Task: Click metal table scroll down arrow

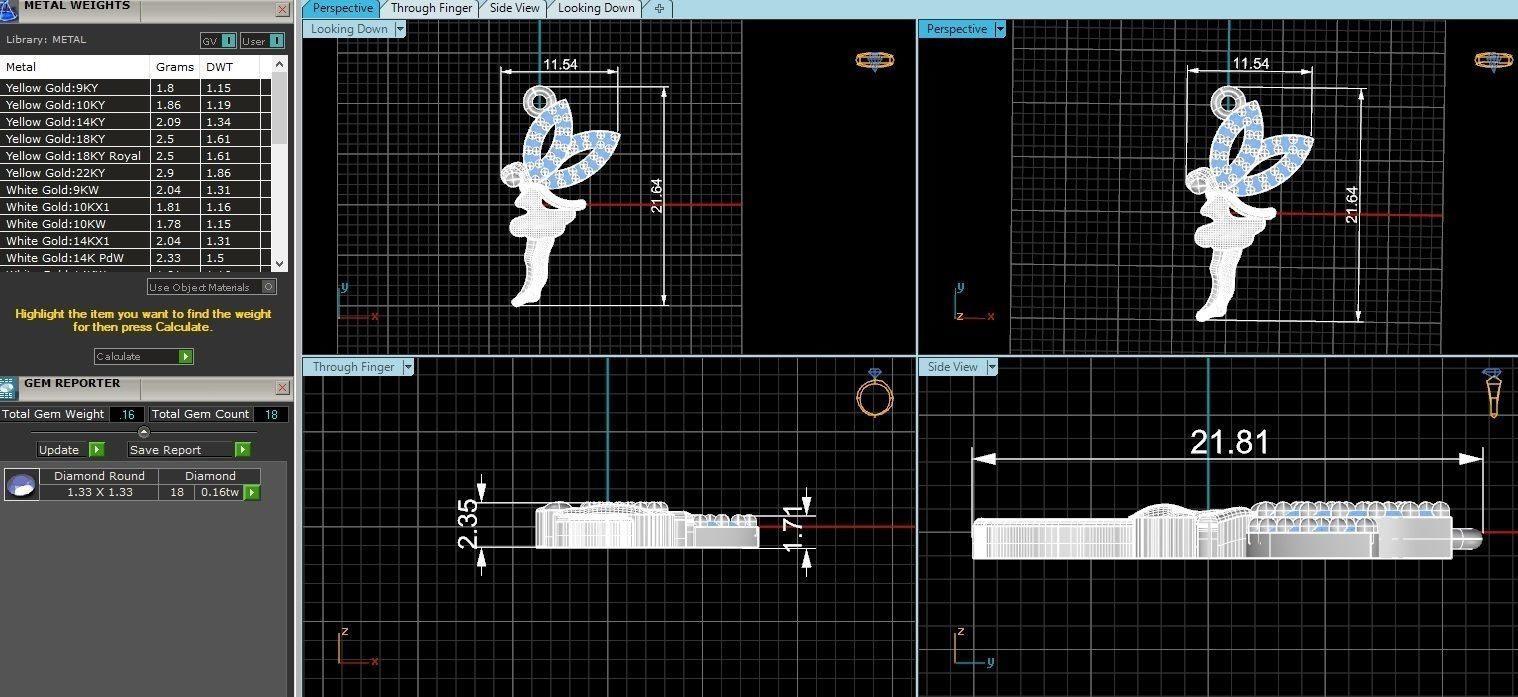Action: coord(279,263)
